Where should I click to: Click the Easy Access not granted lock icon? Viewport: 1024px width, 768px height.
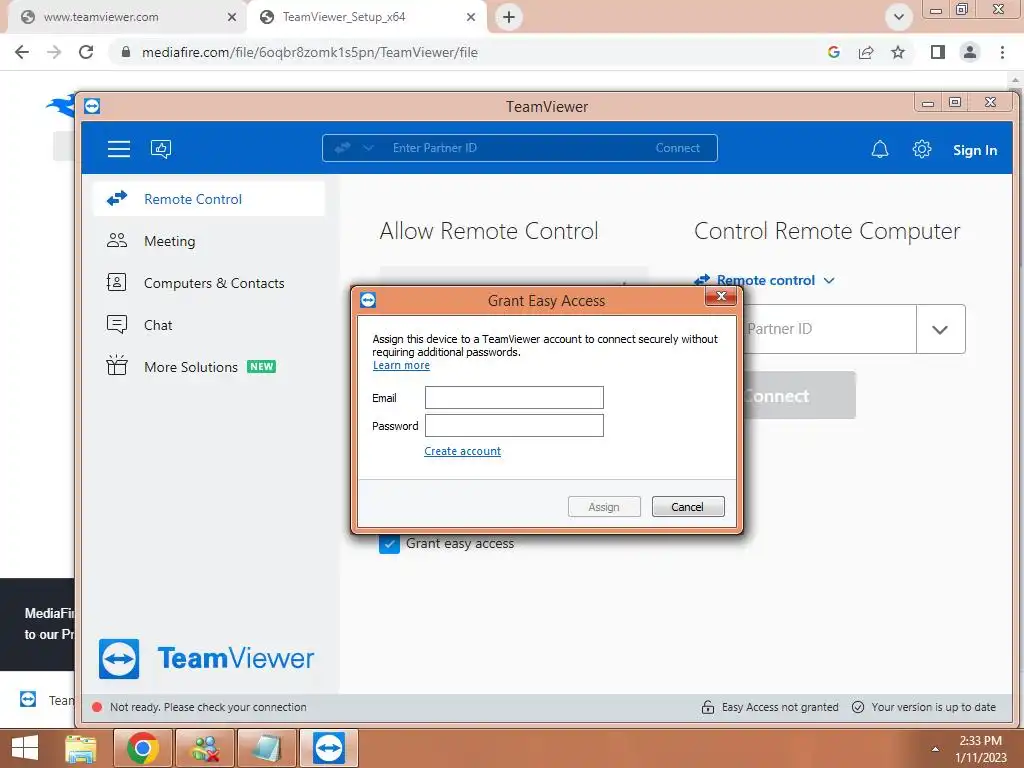click(708, 707)
